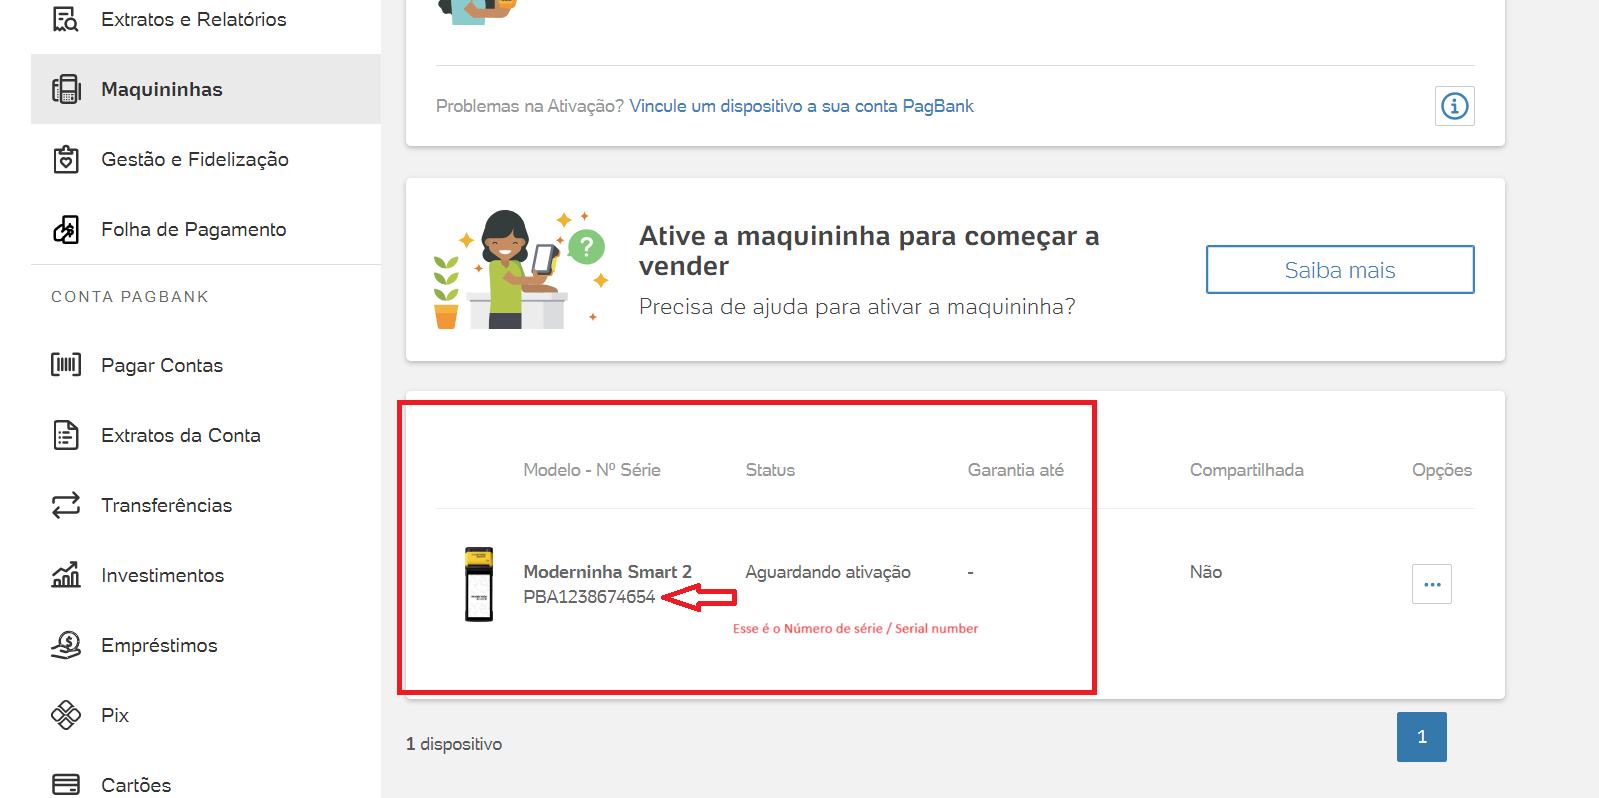Click Aguardando ativação status text

pyautogui.click(x=828, y=572)
